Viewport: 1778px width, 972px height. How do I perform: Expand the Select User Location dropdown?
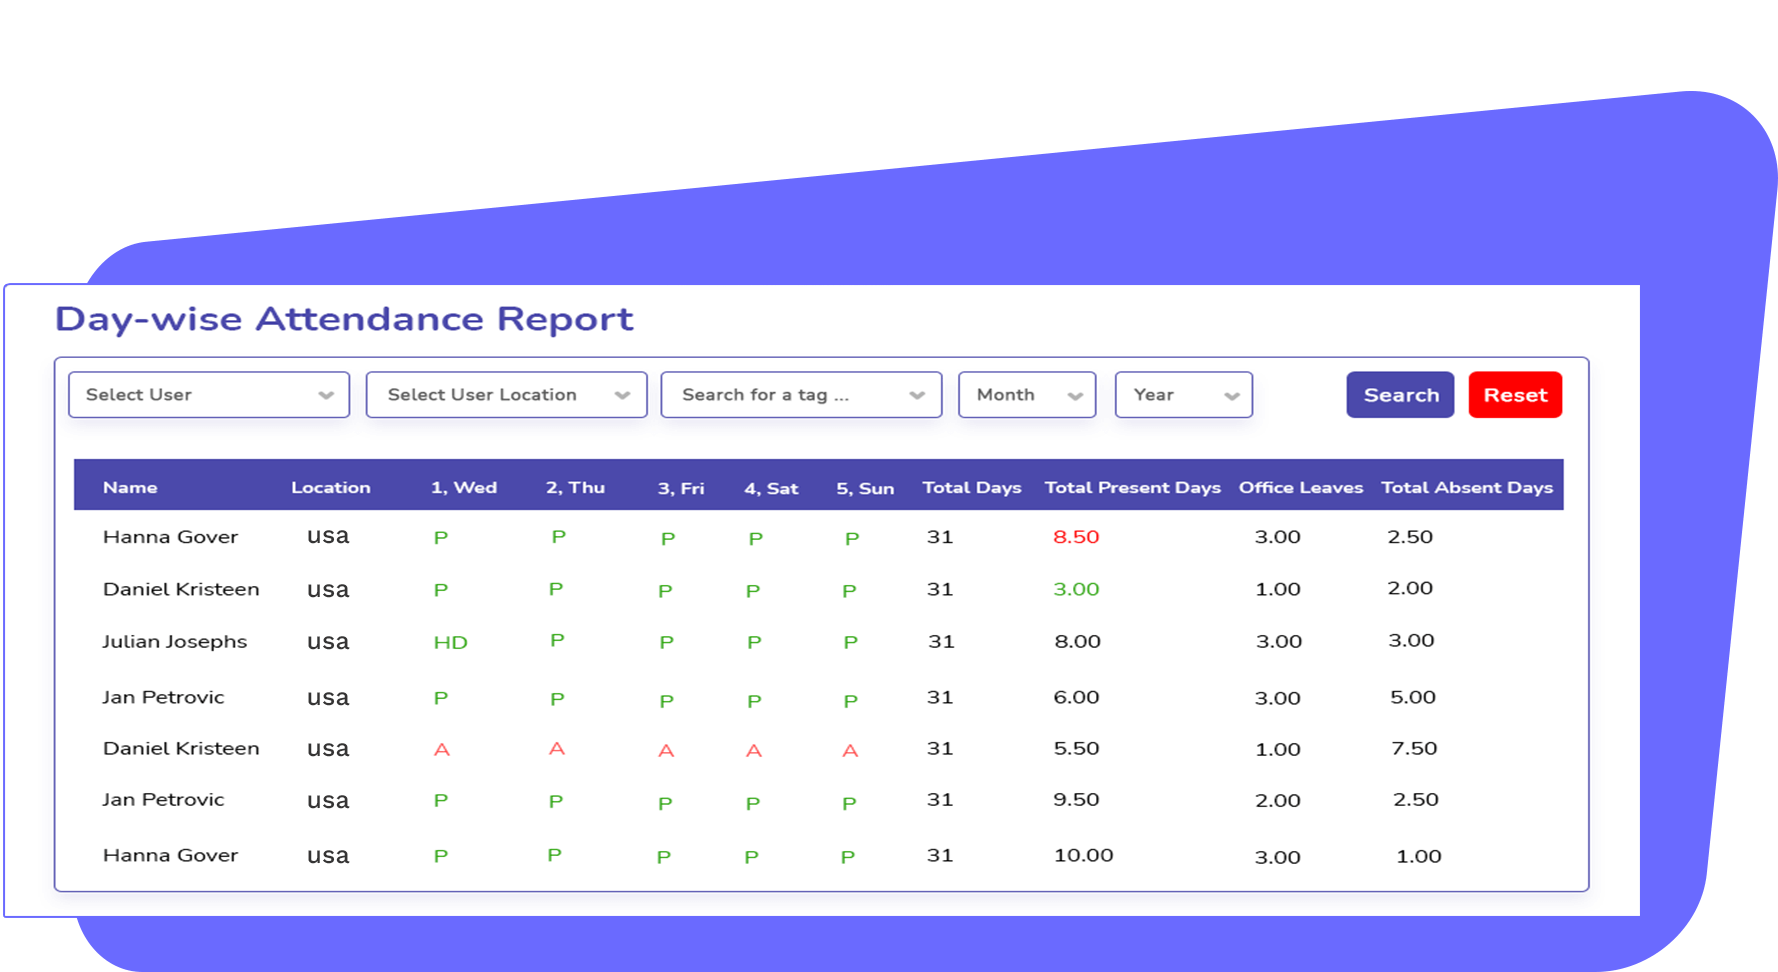pos(506,395)
